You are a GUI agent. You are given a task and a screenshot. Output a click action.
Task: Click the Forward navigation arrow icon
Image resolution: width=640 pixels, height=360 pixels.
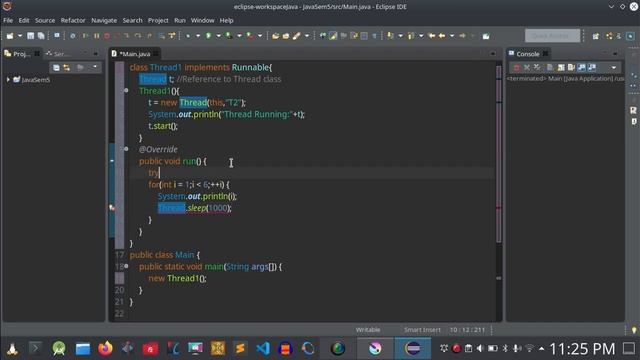(462, 36)
